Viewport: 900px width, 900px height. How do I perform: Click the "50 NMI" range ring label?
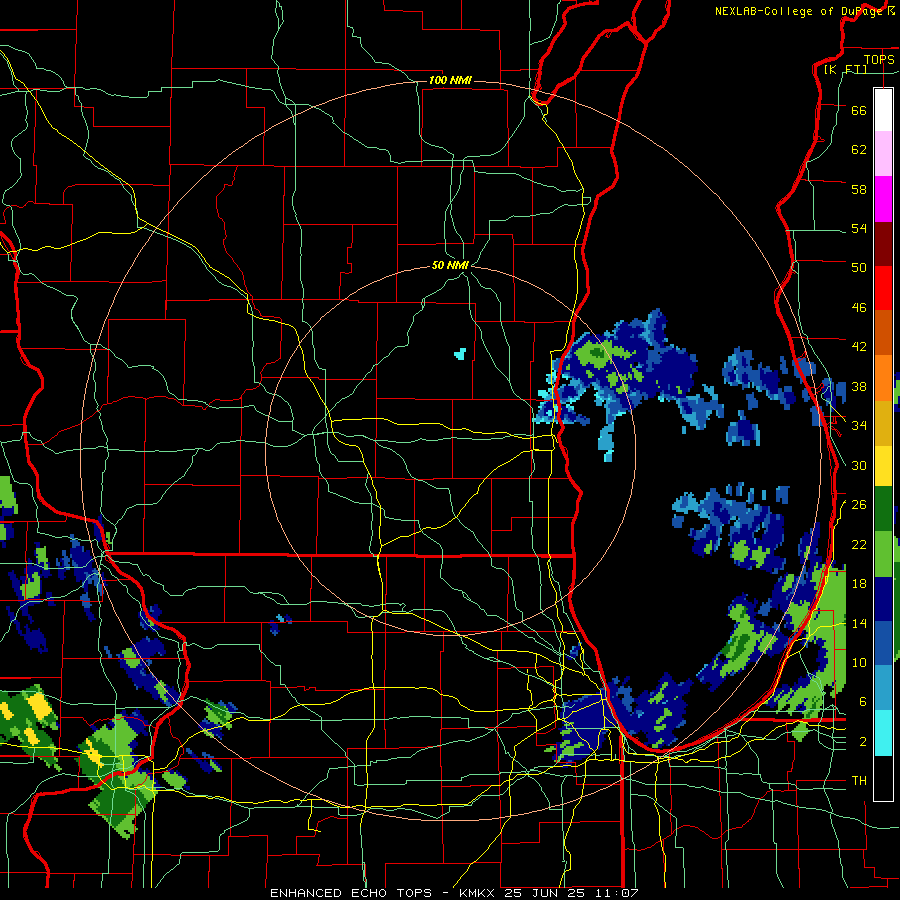pyautogui.click(x=451, y=265)
